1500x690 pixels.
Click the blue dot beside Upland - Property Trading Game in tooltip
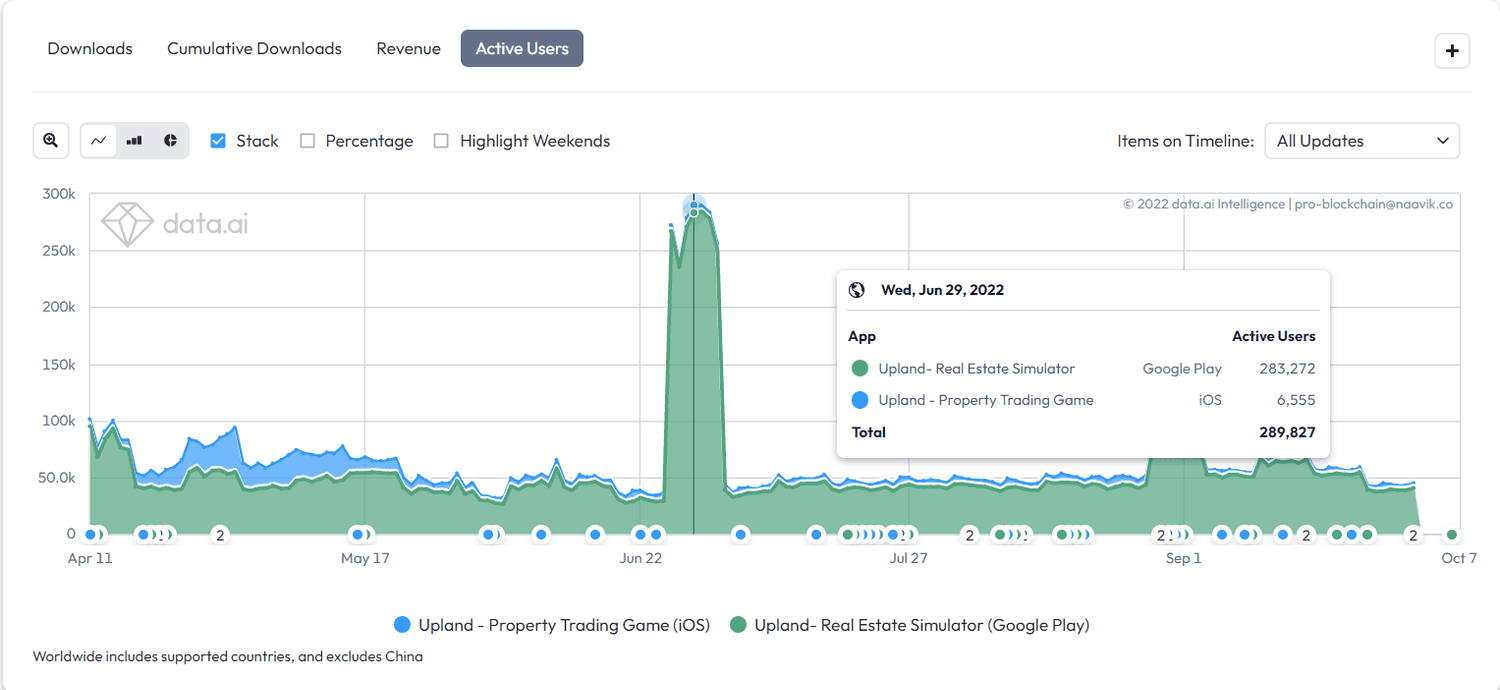860,400
